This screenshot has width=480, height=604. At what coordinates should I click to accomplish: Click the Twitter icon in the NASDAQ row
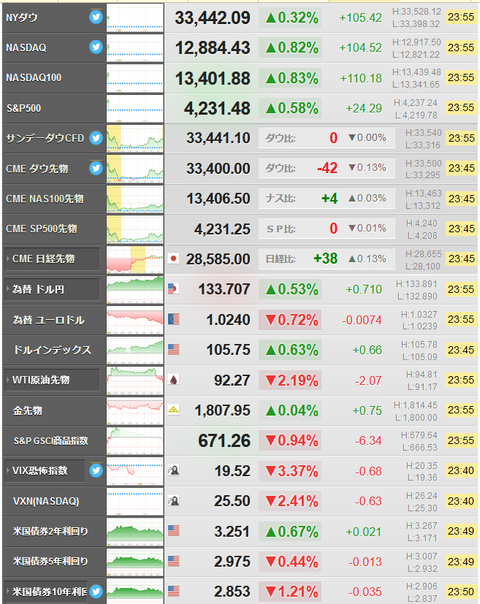coord(96,47)
